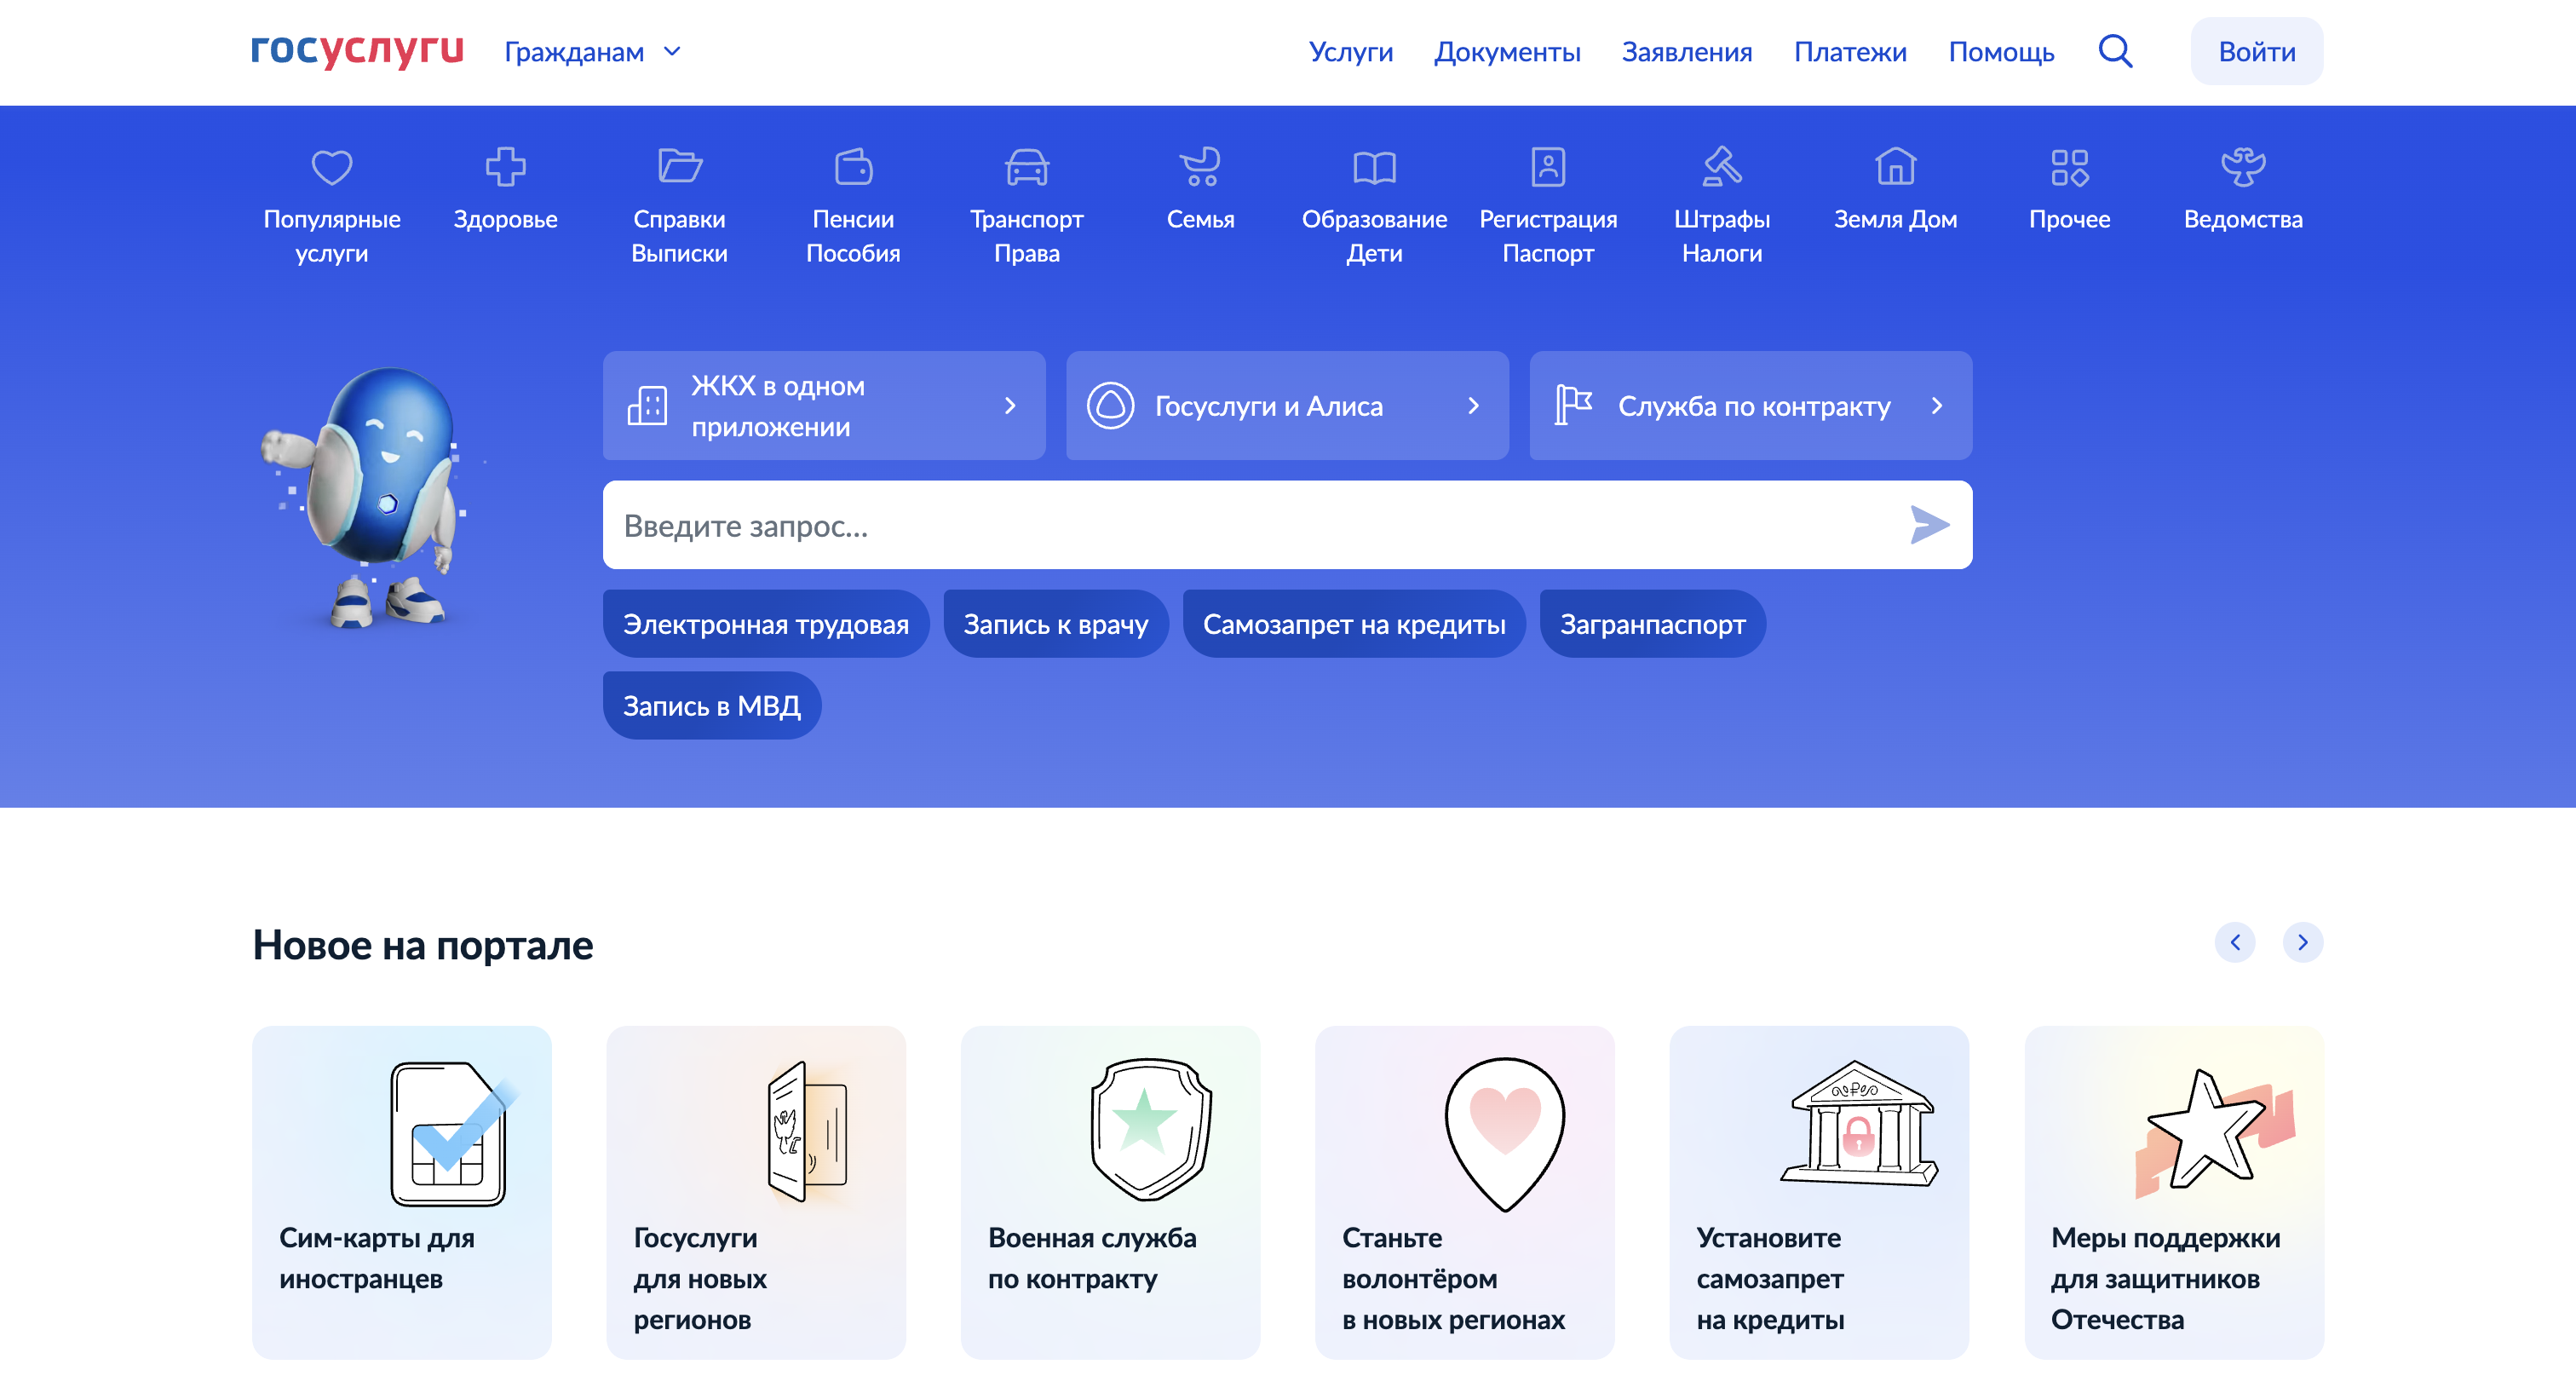Choose the Загранпаспорт suggestion chip
The height and width of the screenshot is (1399, 2576).
tap(1653, 623)
